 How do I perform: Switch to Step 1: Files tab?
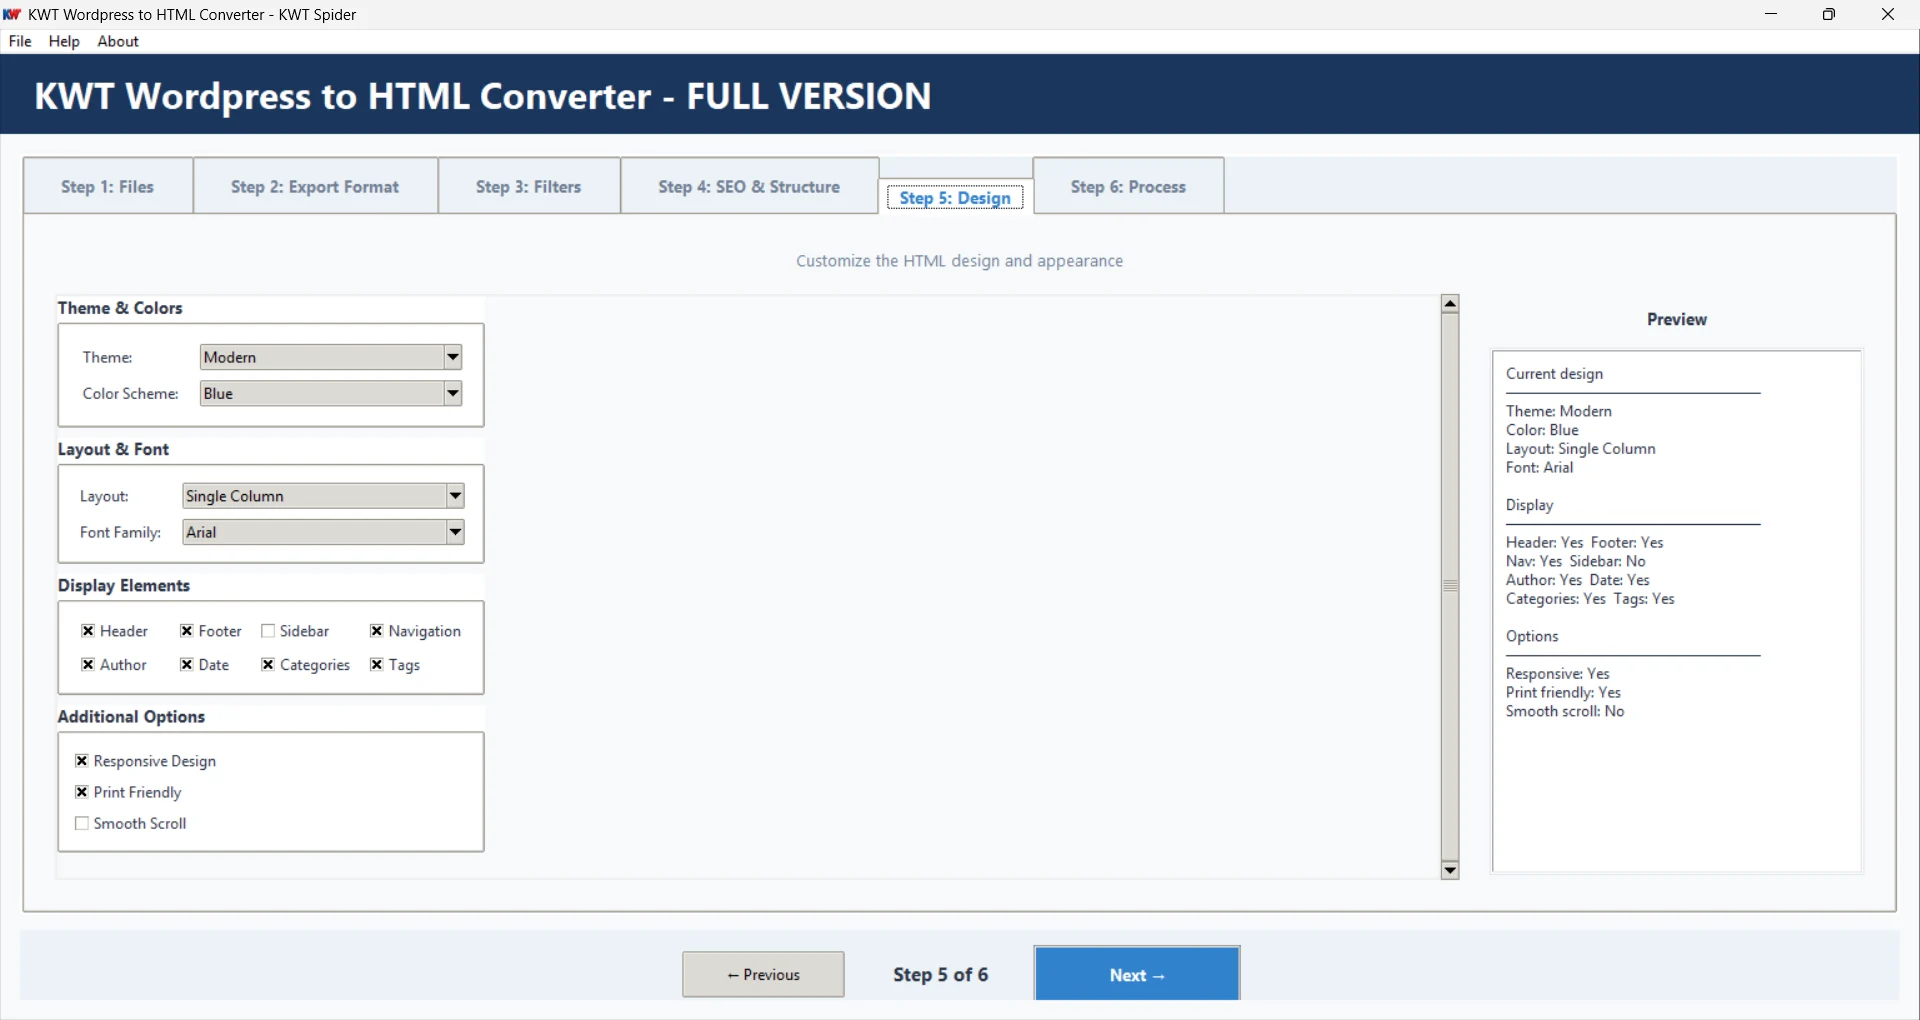coord(108,186)
